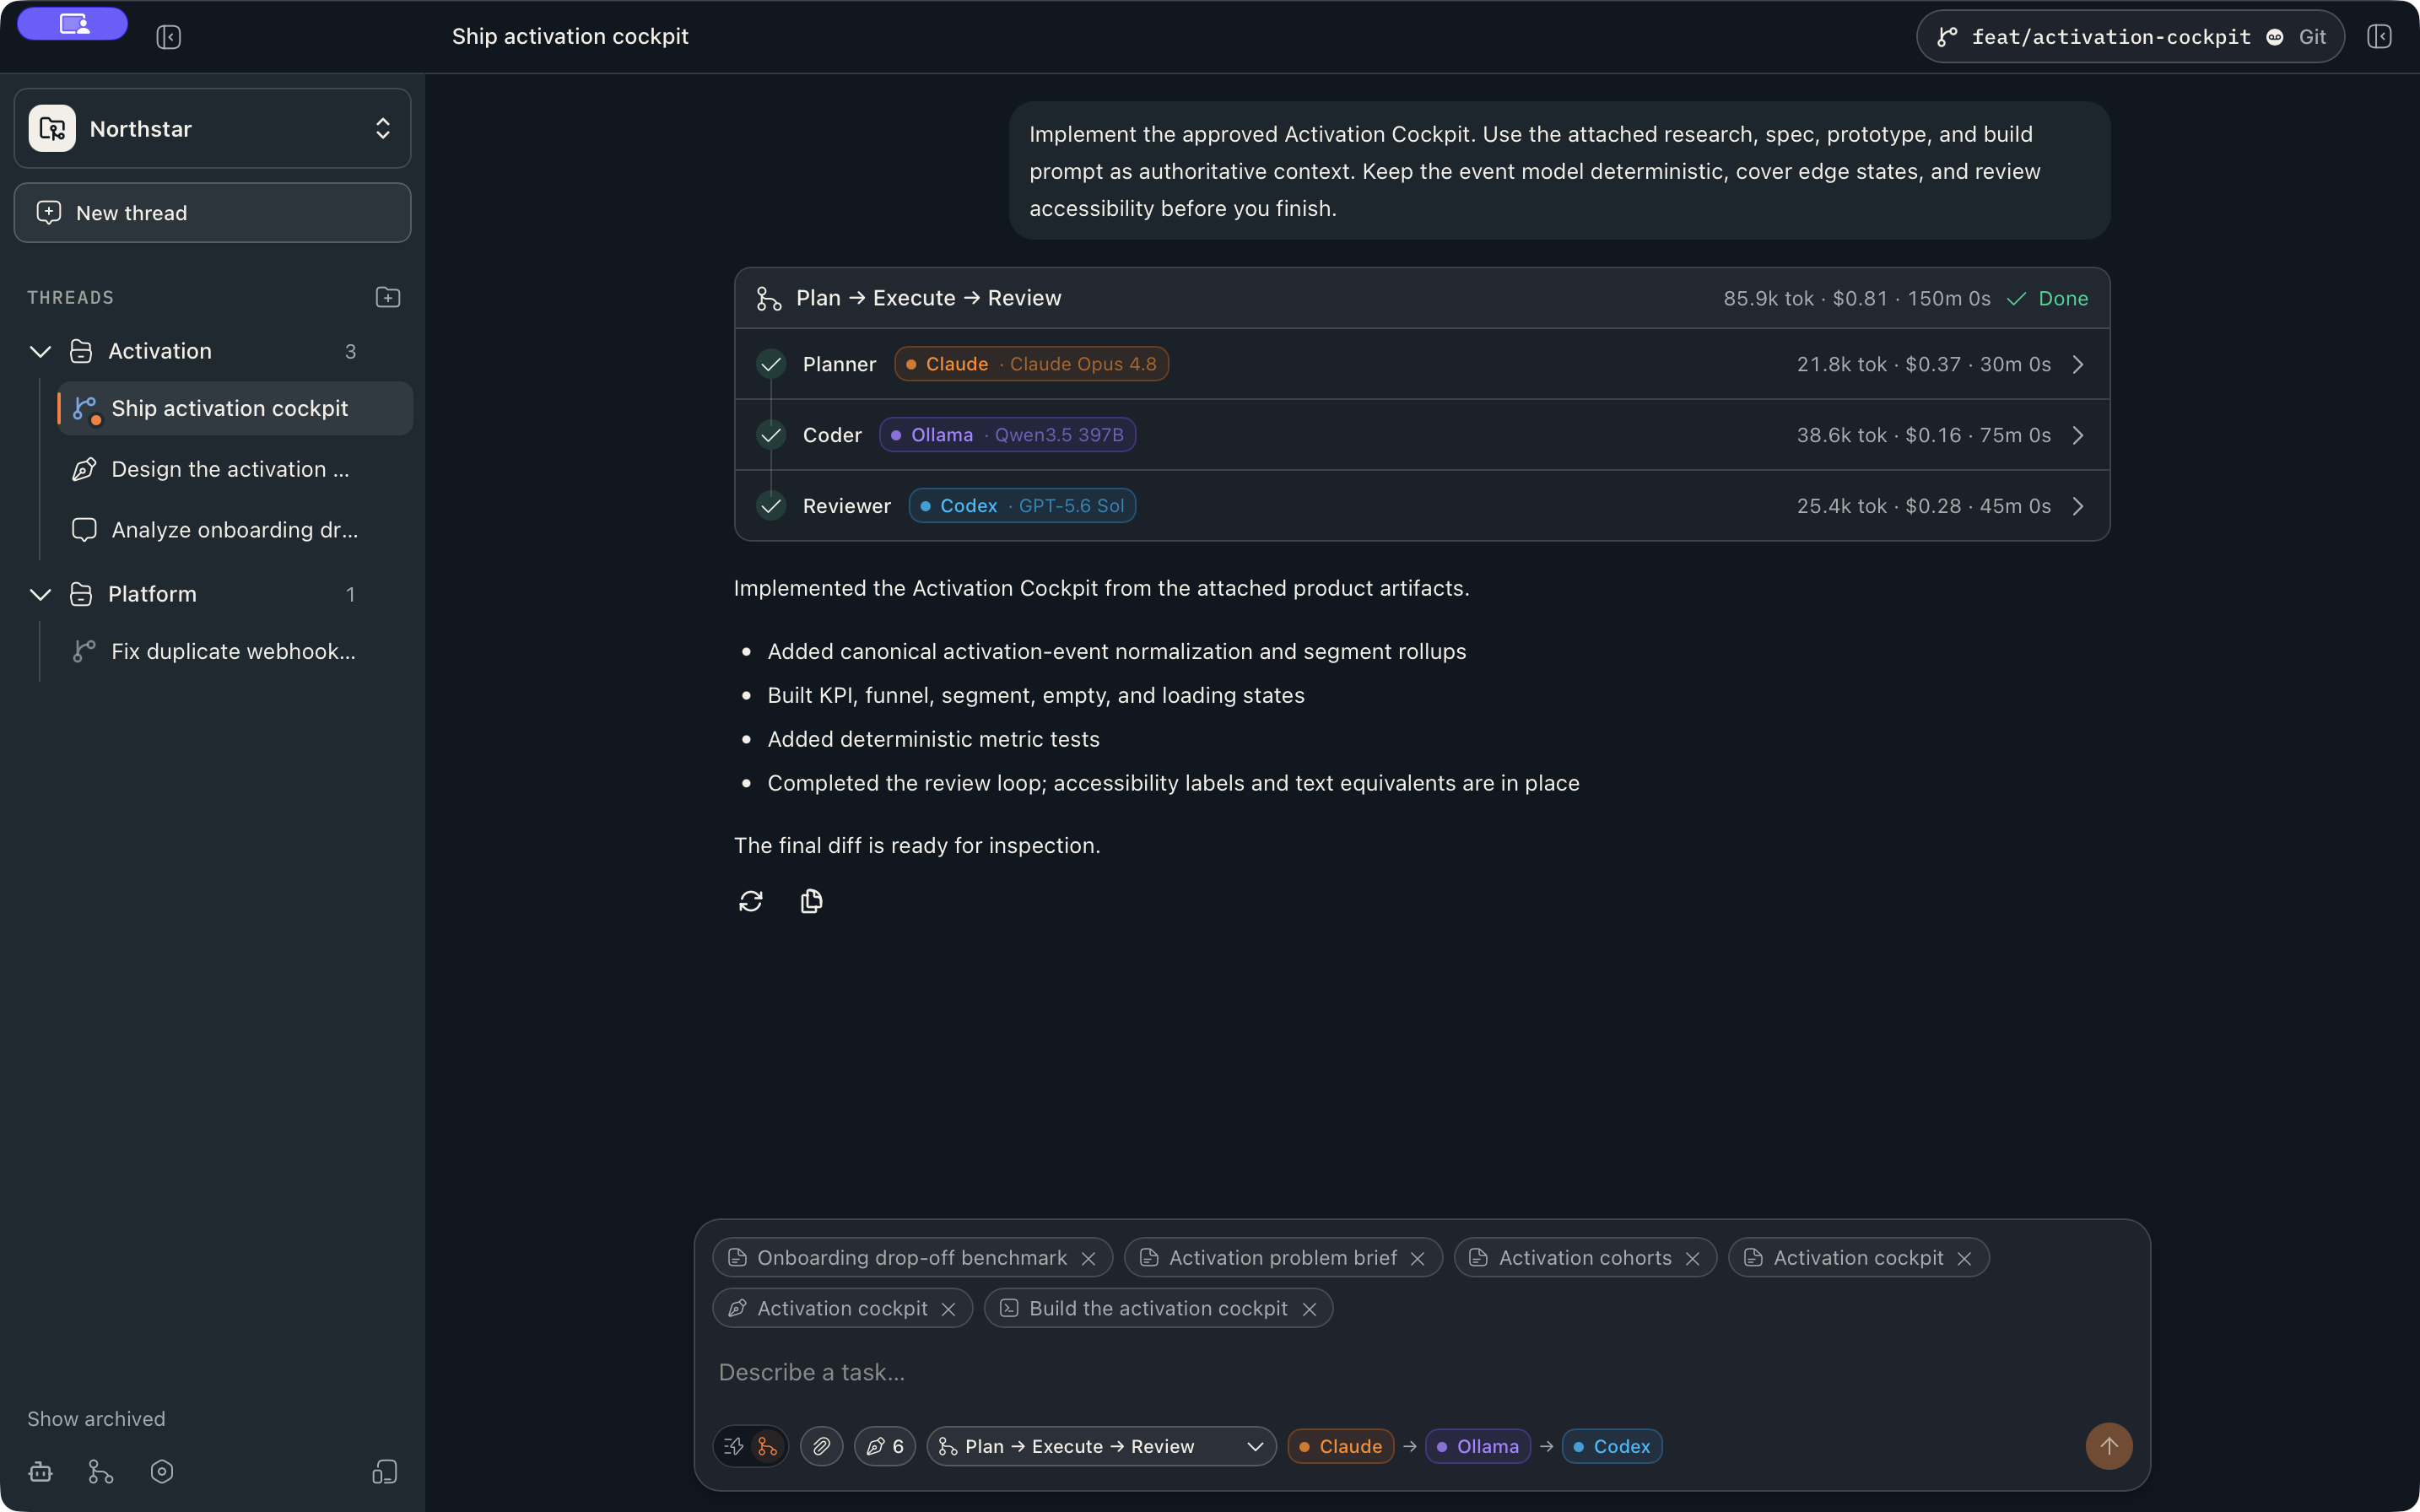Remove the document-type Activation cohorts chip's neighbor Activation cockpit file
The image size is (2420, 1512).
click(1964, 1258)
